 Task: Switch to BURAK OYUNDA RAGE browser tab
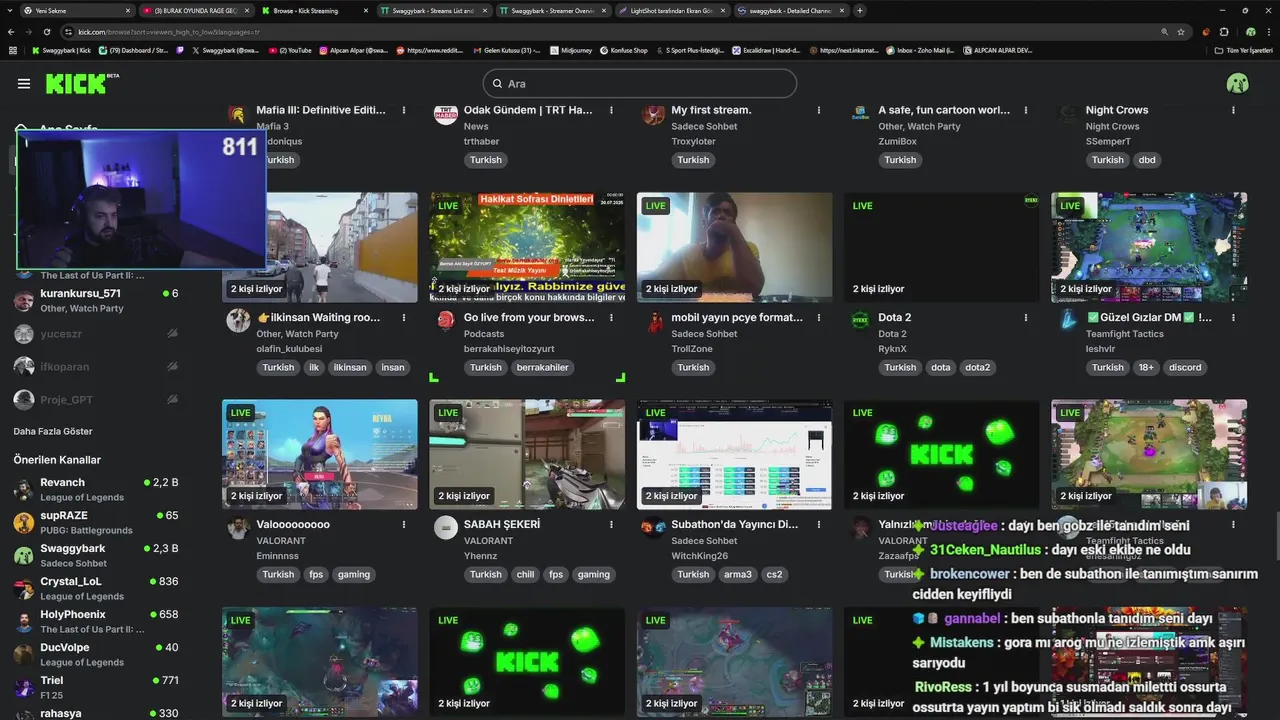tap(195, 10)
